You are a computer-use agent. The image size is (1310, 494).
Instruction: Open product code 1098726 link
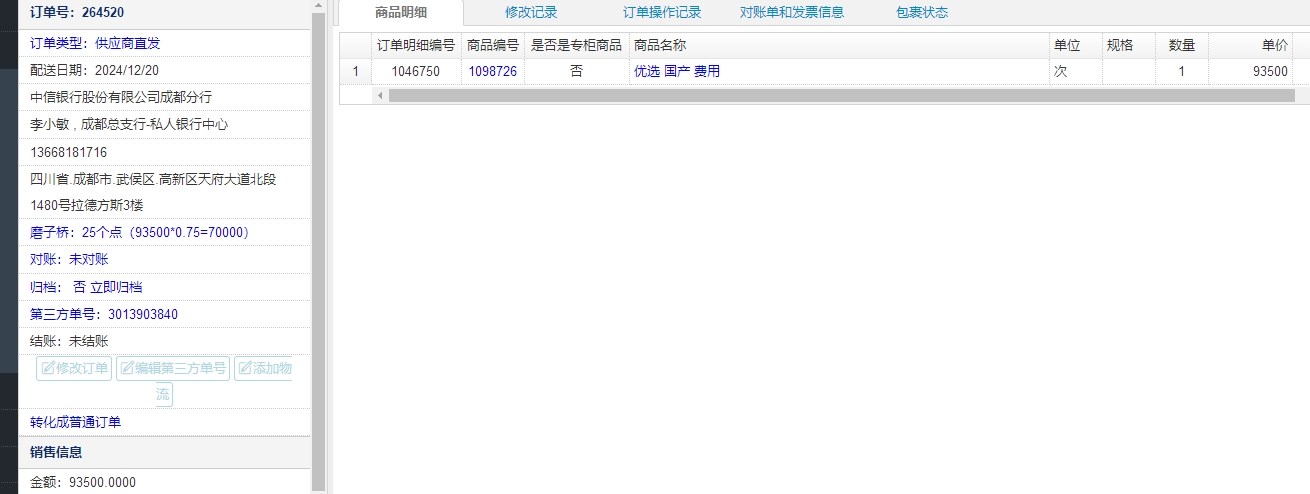click(x=493, y=71)
